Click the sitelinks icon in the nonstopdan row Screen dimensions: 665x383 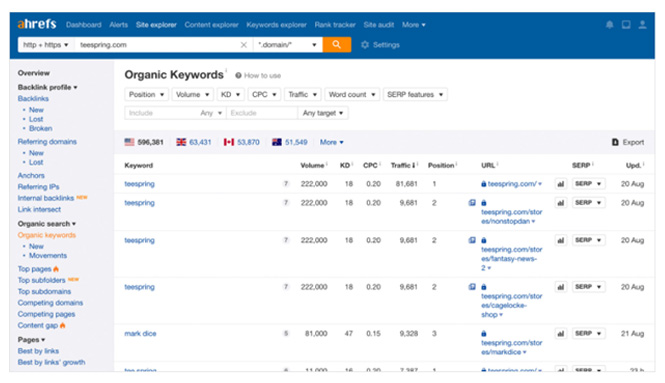(x=472, y=203)
